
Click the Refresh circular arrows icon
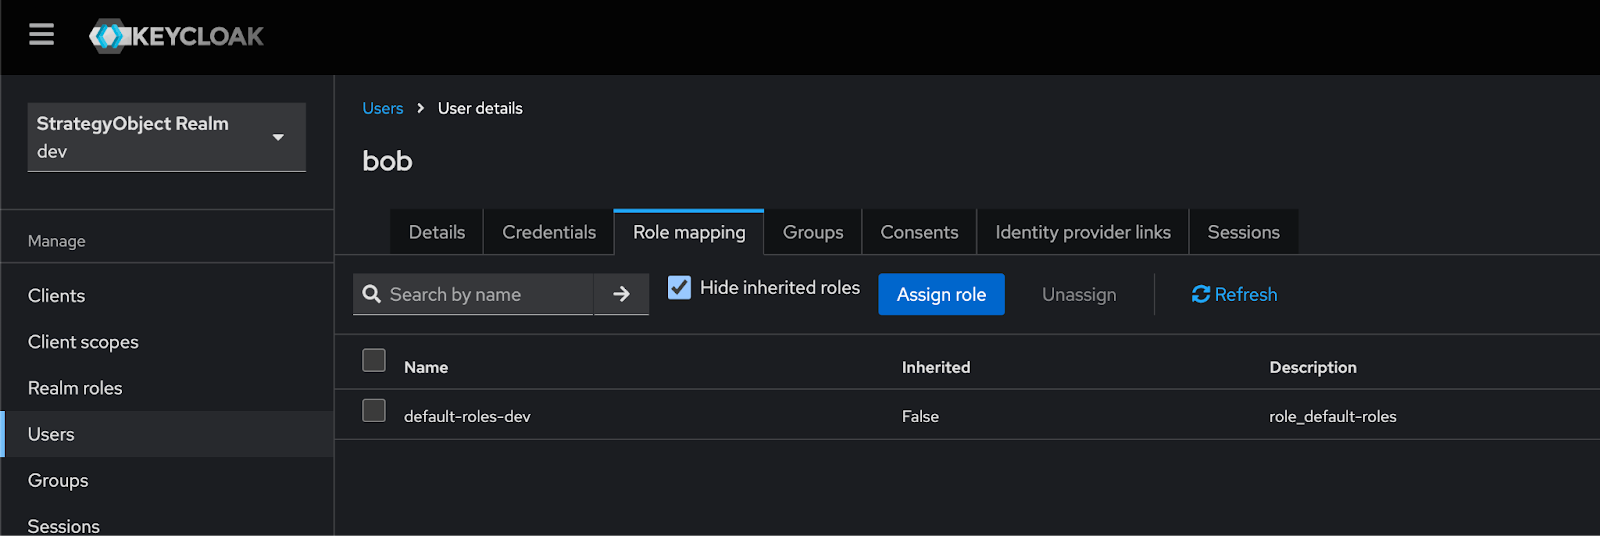[x=1201, y=294]
